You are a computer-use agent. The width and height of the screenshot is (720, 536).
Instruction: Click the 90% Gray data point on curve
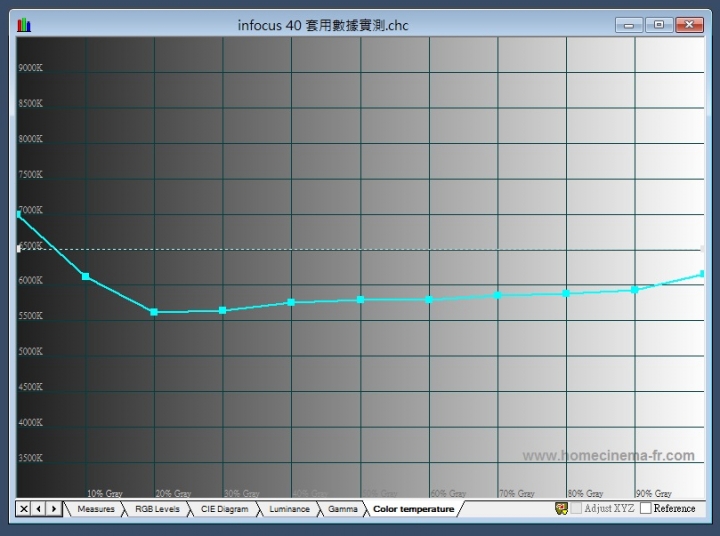point(635,290)
